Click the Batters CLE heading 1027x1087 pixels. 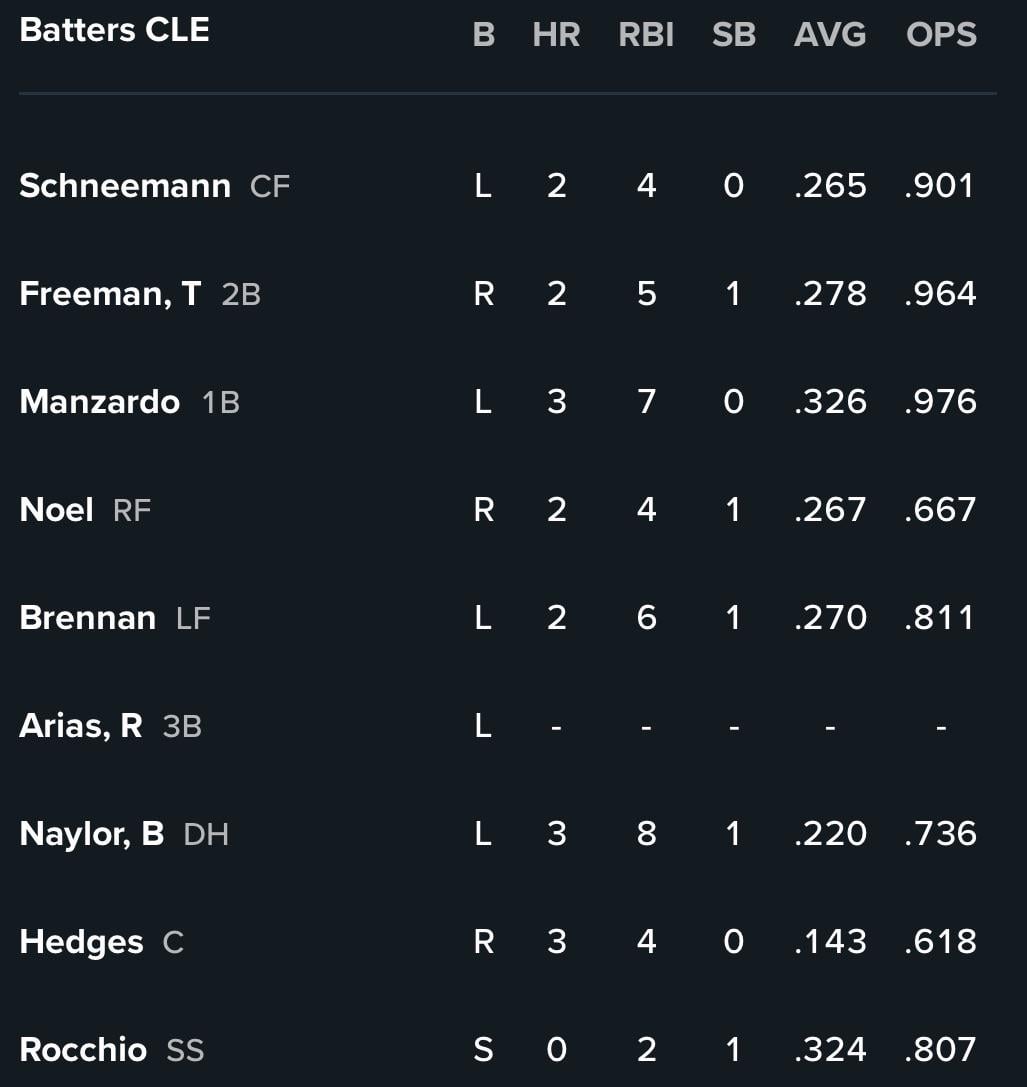[x=114, y=30]
